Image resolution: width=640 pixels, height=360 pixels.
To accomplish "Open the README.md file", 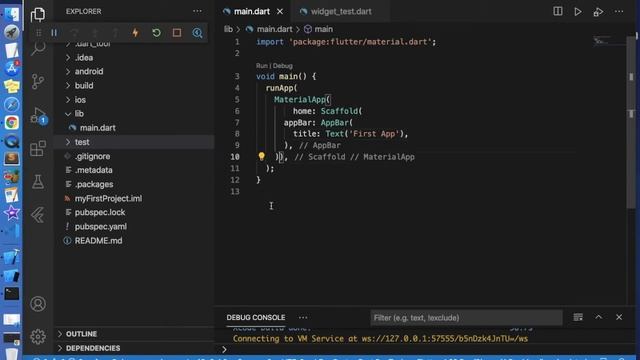I will [134, 241].
